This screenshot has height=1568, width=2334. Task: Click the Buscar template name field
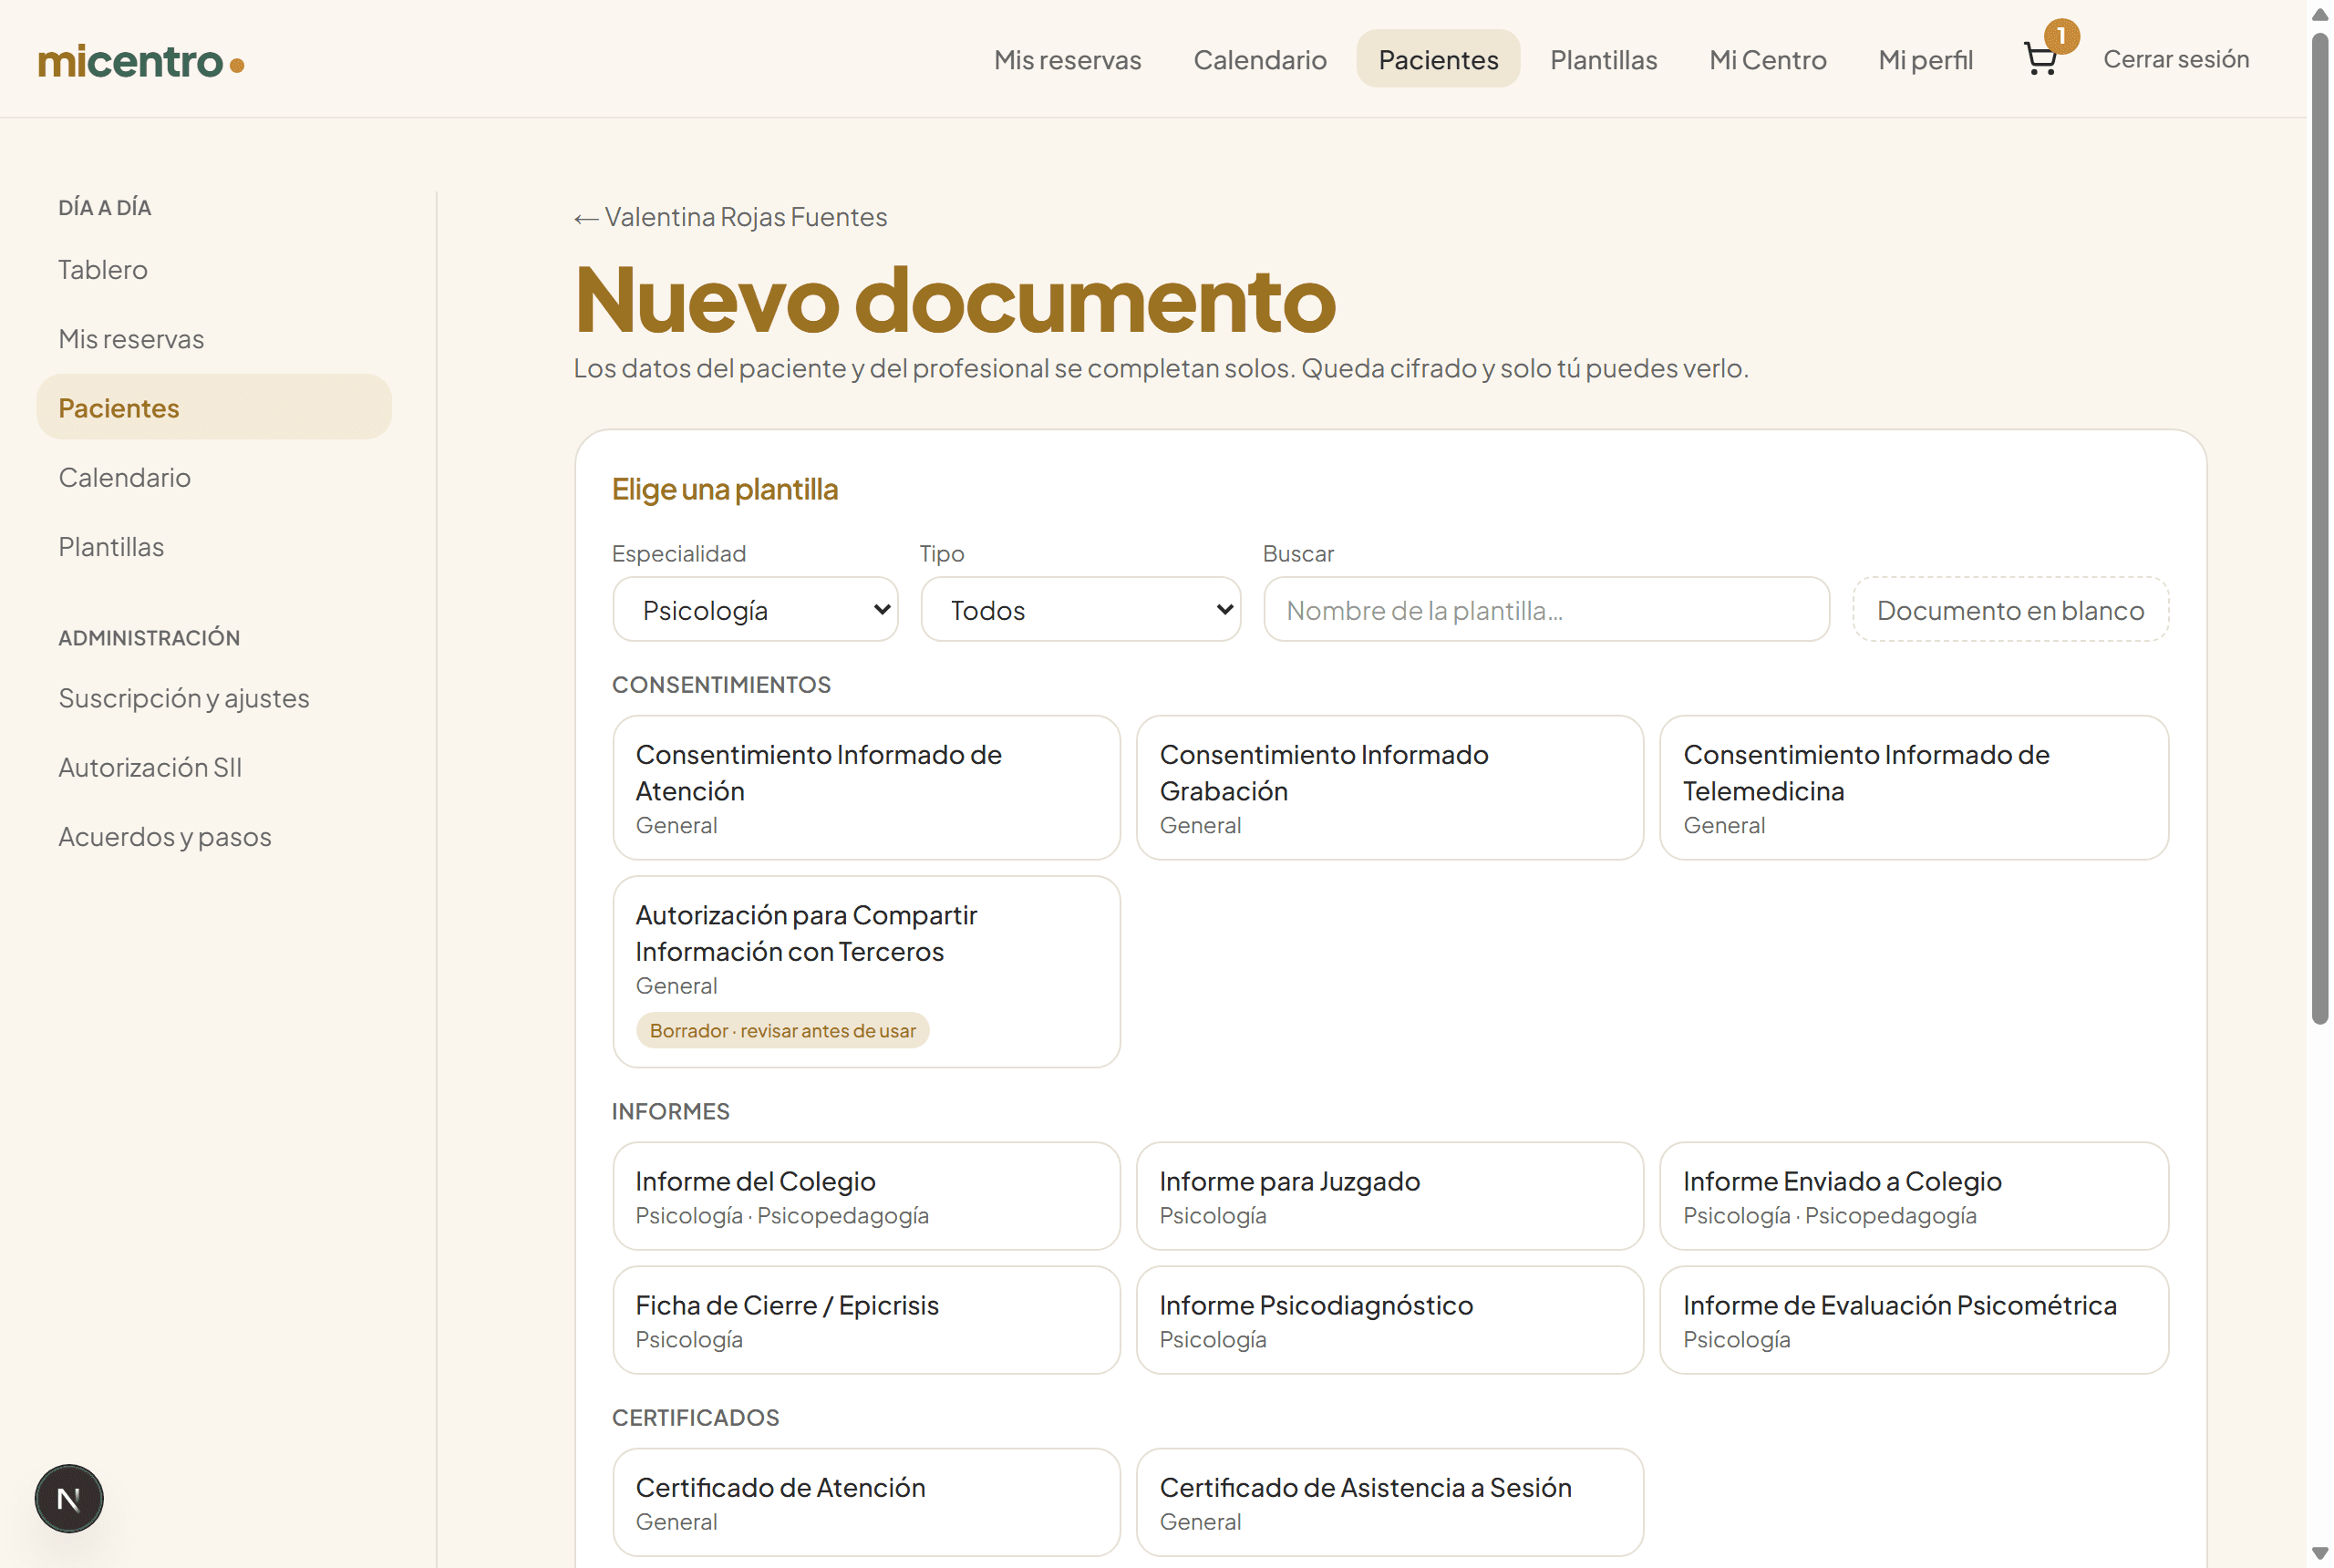[1546, 609]
